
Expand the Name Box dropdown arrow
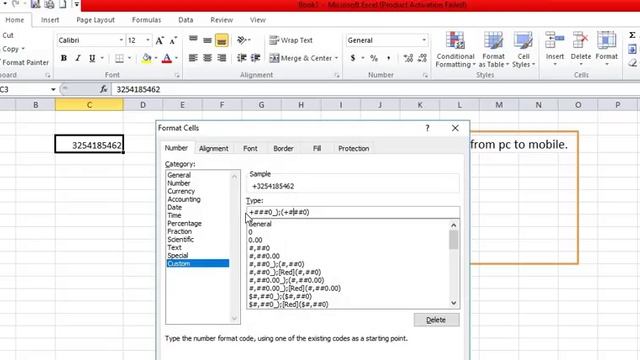click(53, 89)
